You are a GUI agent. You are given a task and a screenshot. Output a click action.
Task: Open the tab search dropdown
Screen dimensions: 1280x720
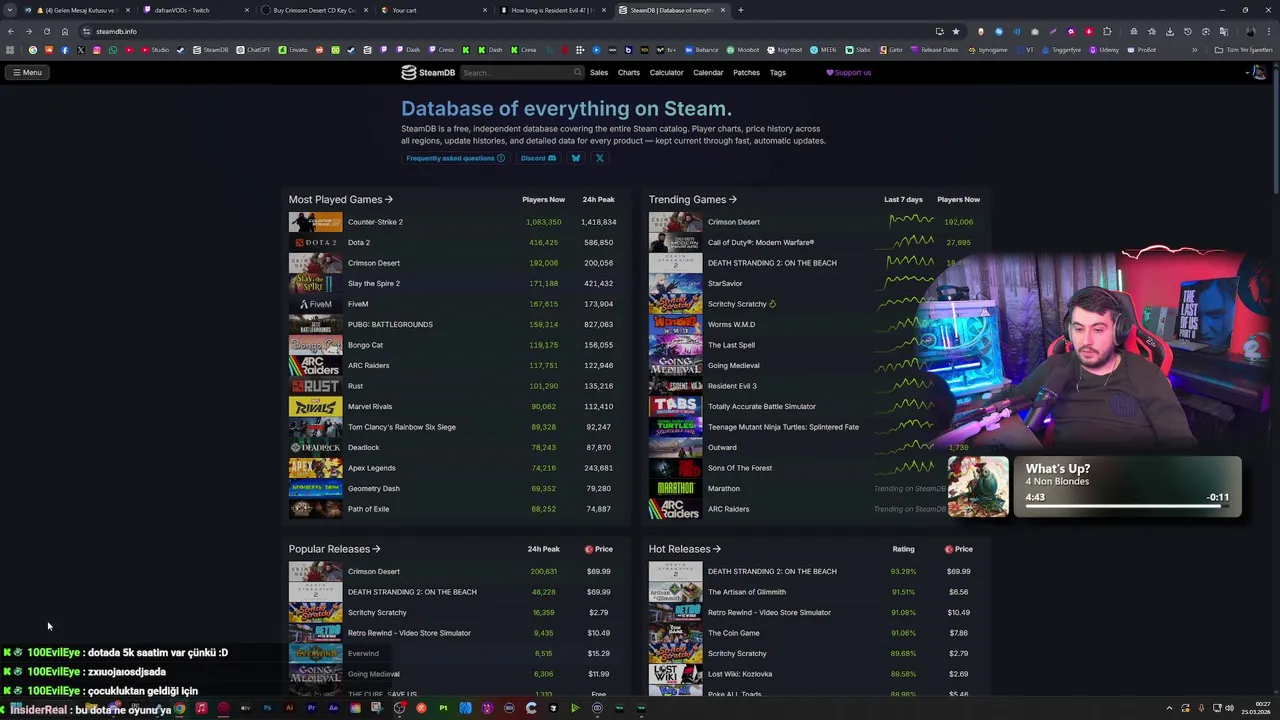tap(11, 10)
